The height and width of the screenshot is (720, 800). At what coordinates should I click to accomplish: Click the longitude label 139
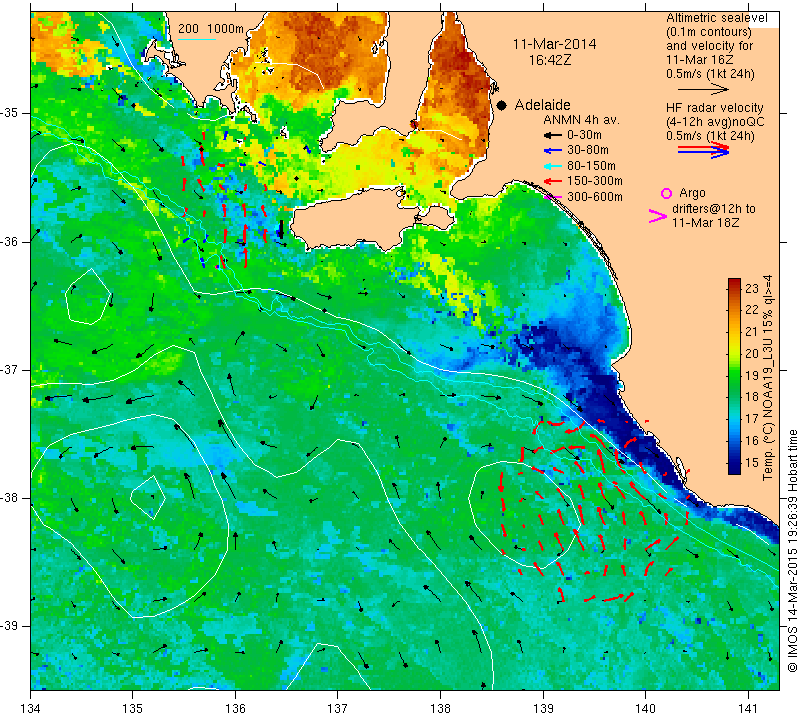pyautogui.click(x=543, y=709)
